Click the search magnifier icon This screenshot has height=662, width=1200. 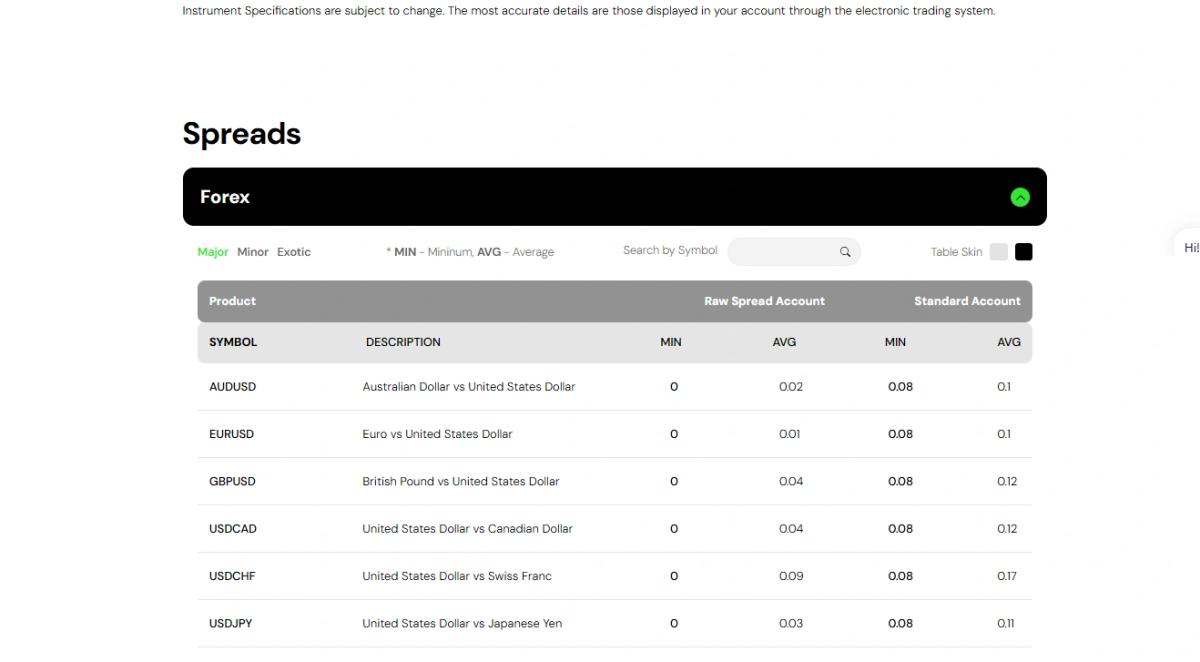point(845,252)
